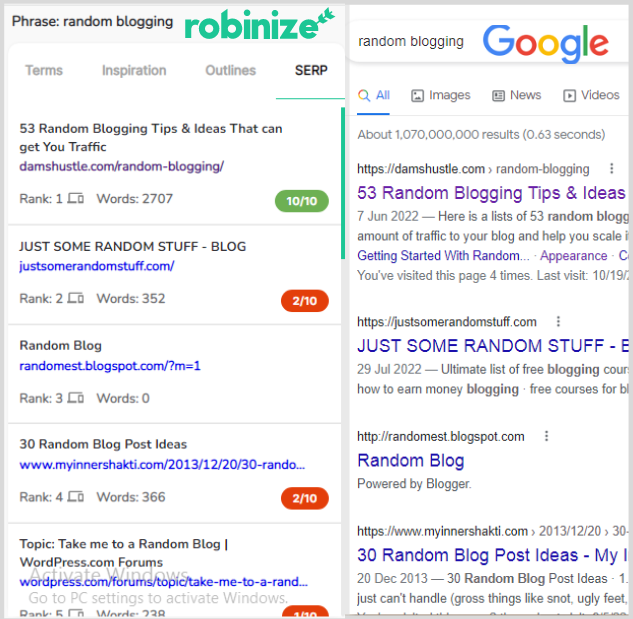633x619 pixels.
Task: Click the About 1,070,000,000 results text
Action: coord(481,134)
